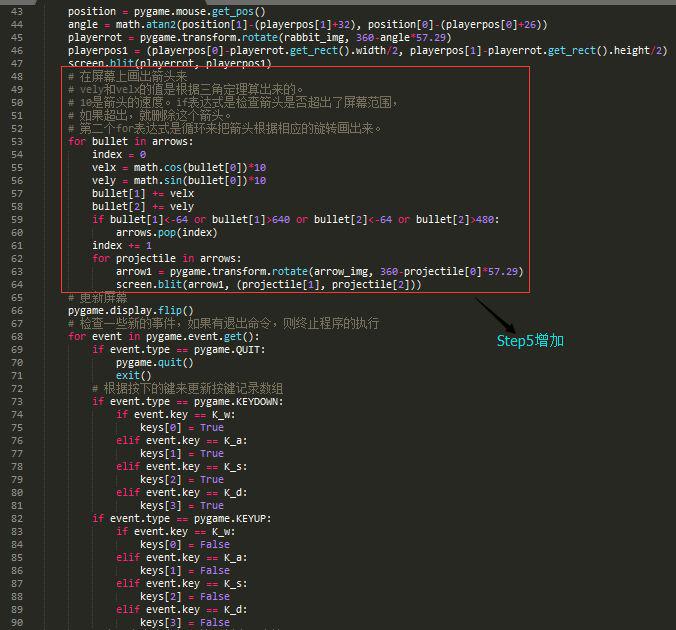676x630 pixels.
Task: Click 'for bullet in arrows:' line
Action: 131,141
